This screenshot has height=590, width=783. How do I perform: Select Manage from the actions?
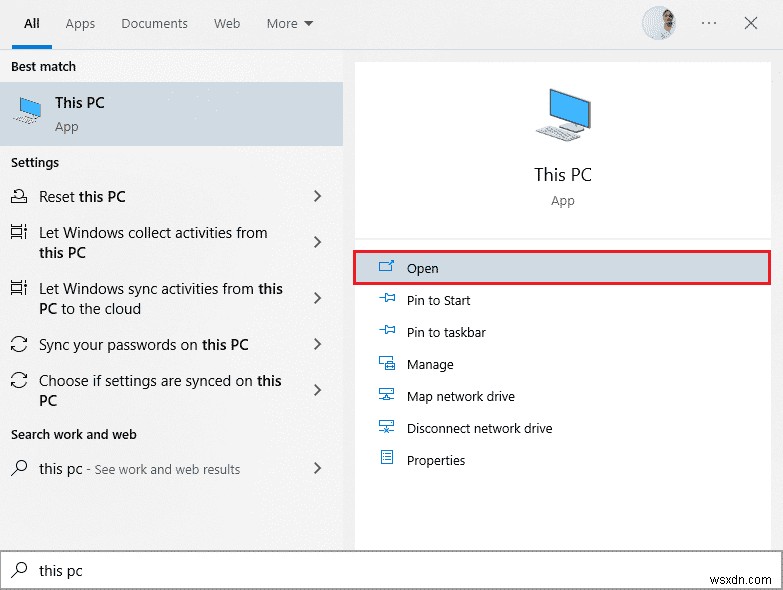562,364
